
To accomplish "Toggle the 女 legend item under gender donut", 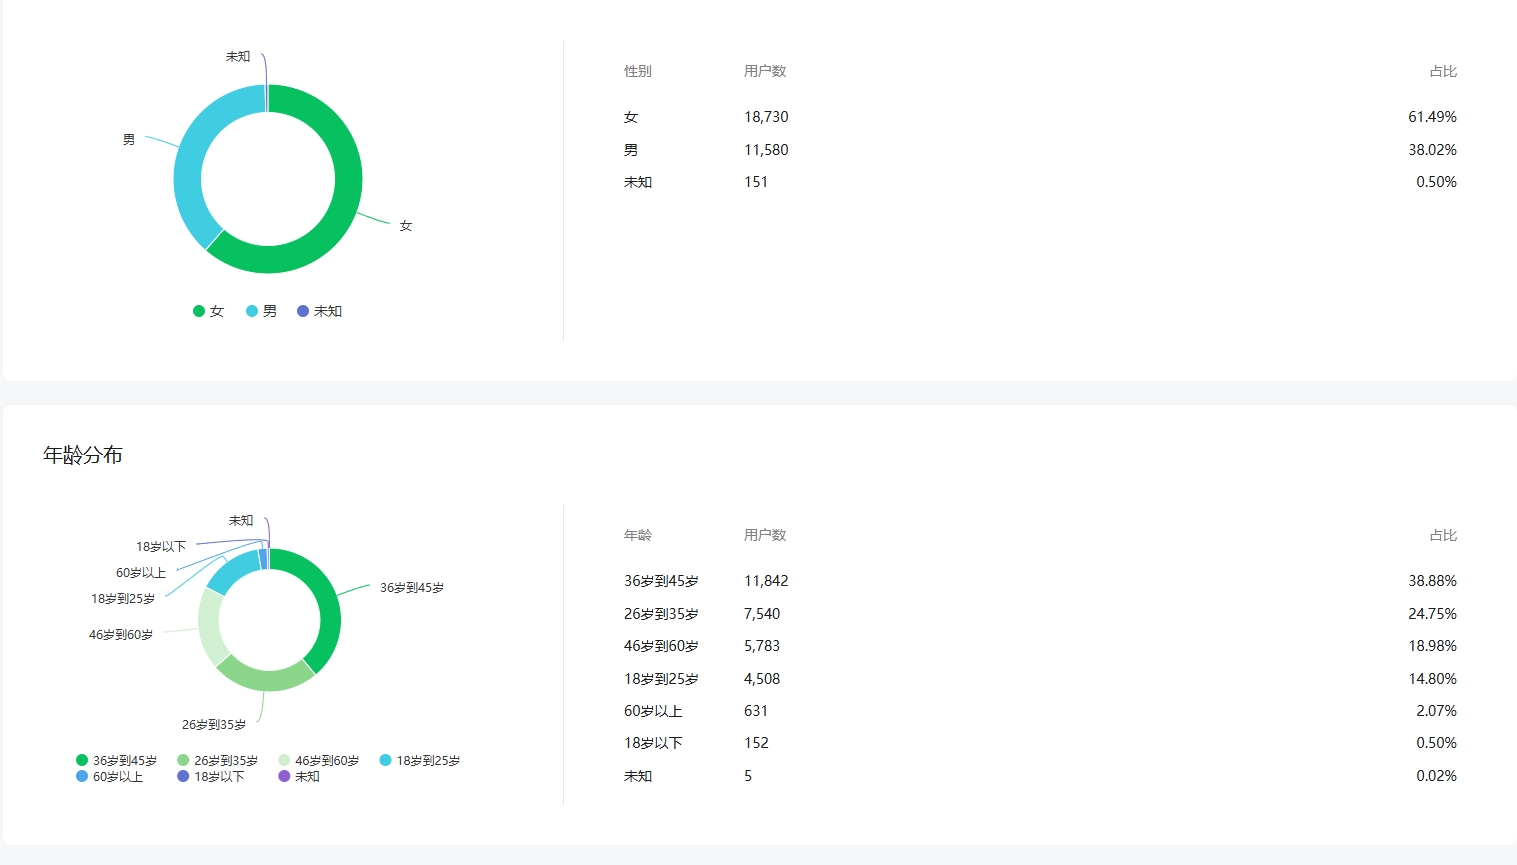I will (209, 311).
